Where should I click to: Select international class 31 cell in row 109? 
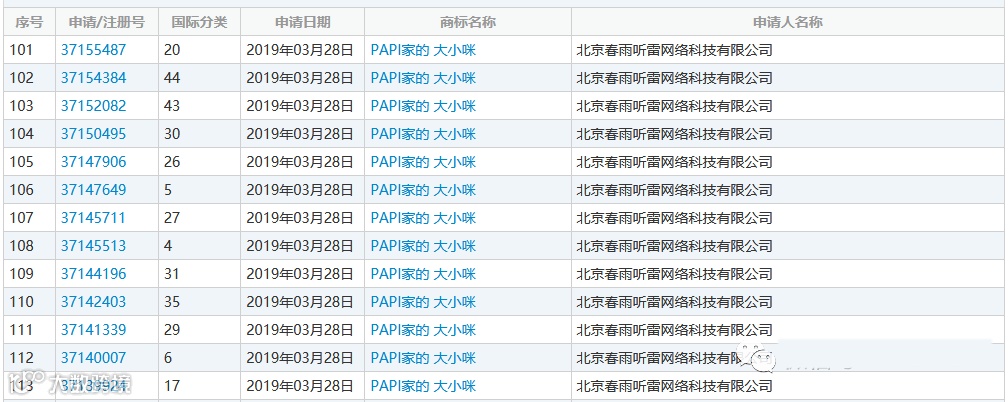(x=199, y=274)
